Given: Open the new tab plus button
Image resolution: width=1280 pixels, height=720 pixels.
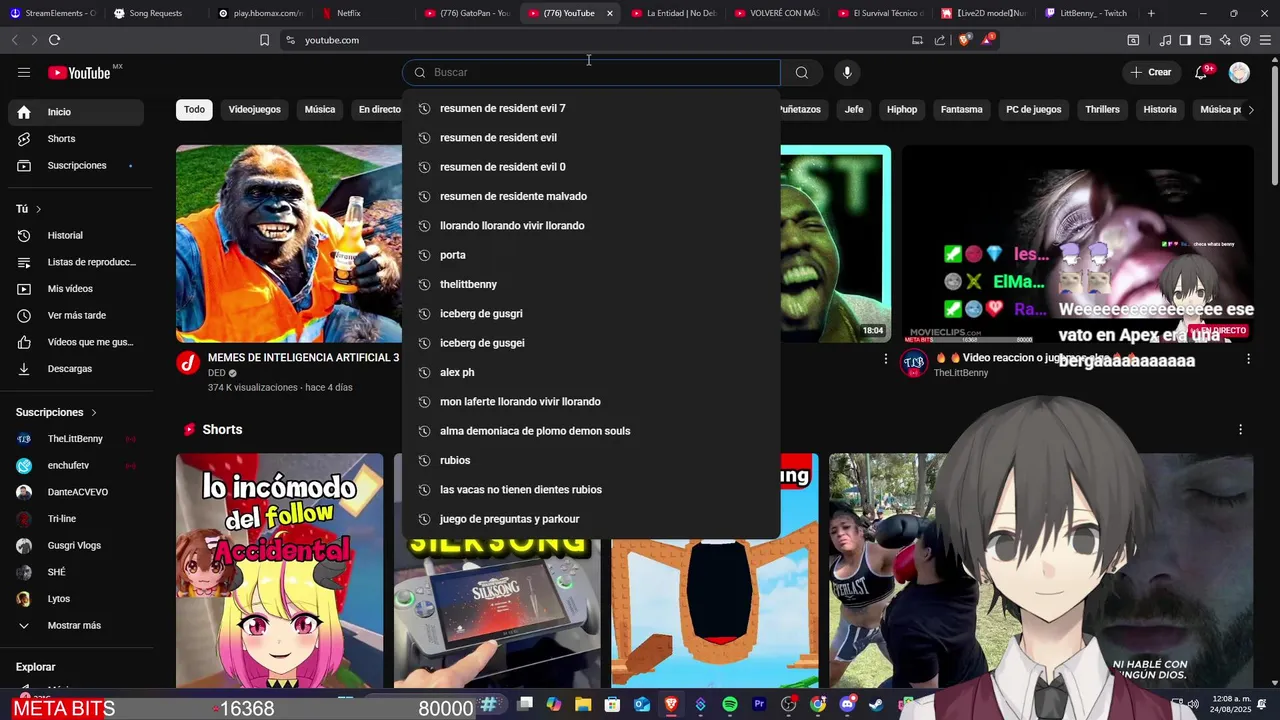Looking at the screenshot, I should 1151,13.
